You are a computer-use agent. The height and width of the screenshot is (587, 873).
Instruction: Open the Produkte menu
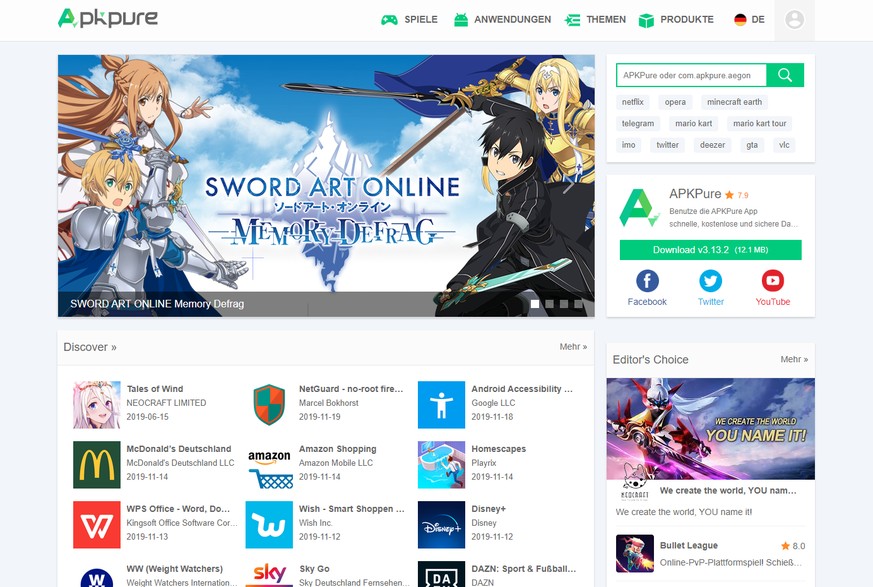[676, 20]
